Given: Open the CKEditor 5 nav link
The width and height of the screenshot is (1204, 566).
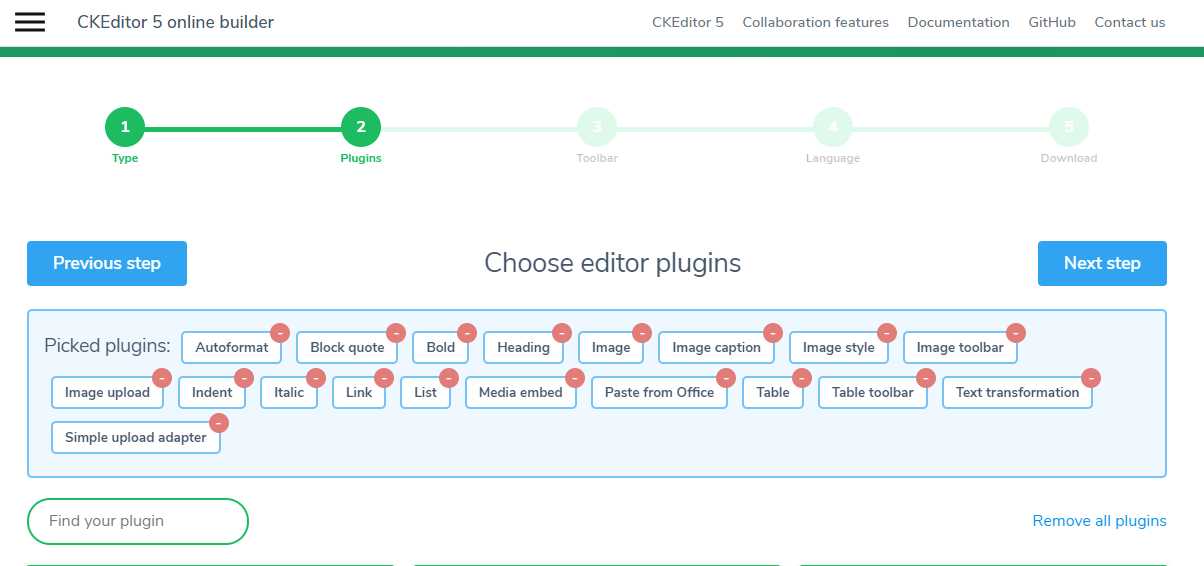Looking at the screenshot, I should tap(688, 22).
